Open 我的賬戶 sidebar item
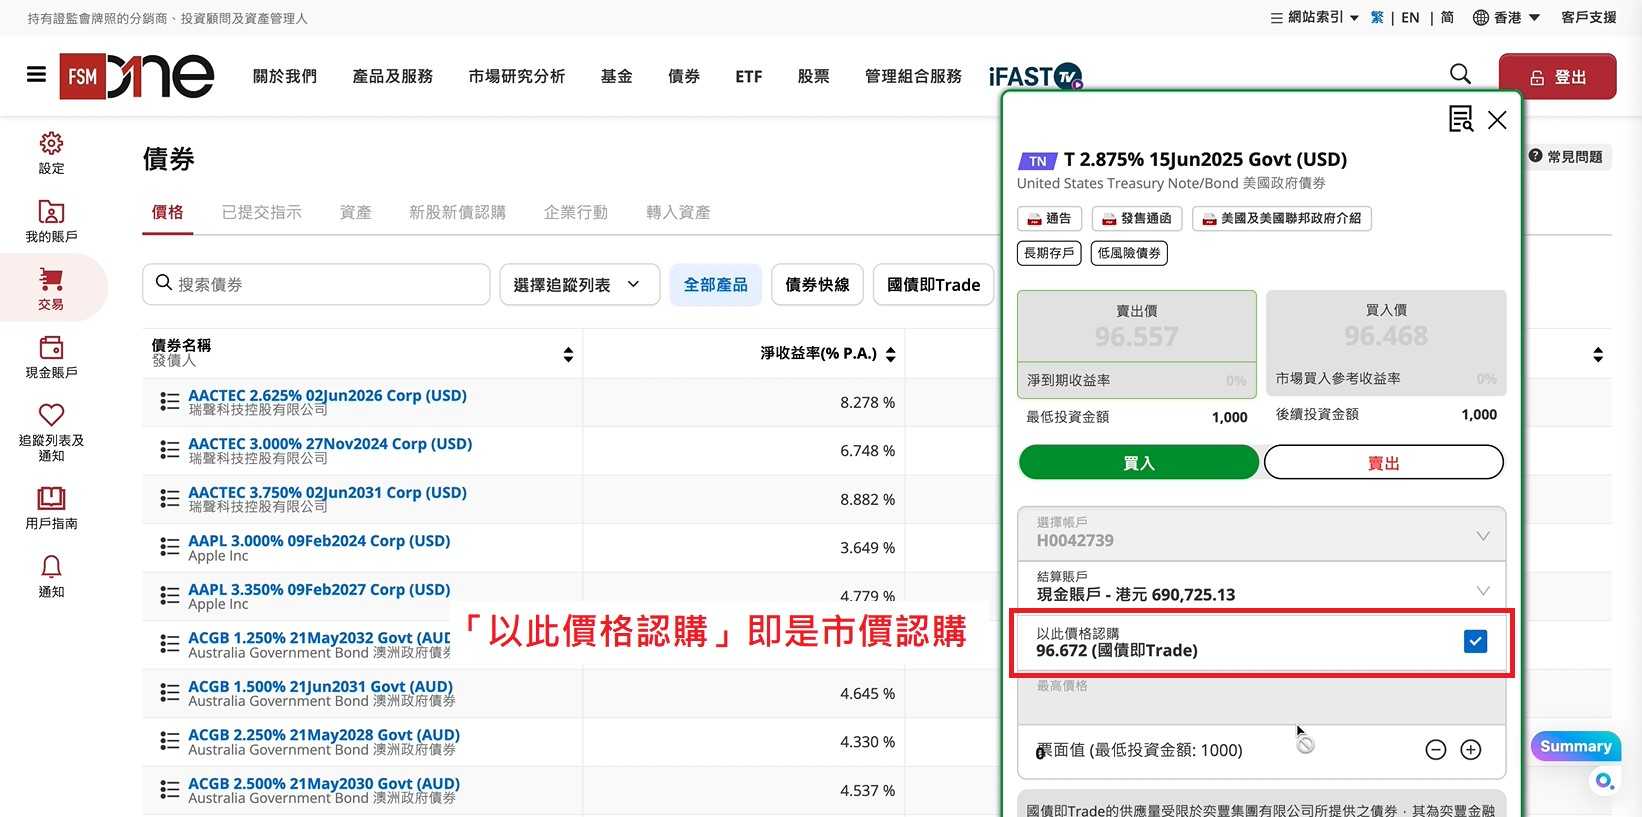Image resolution: width=1642 pixels, height=817 pixels. tap(51, 221)
